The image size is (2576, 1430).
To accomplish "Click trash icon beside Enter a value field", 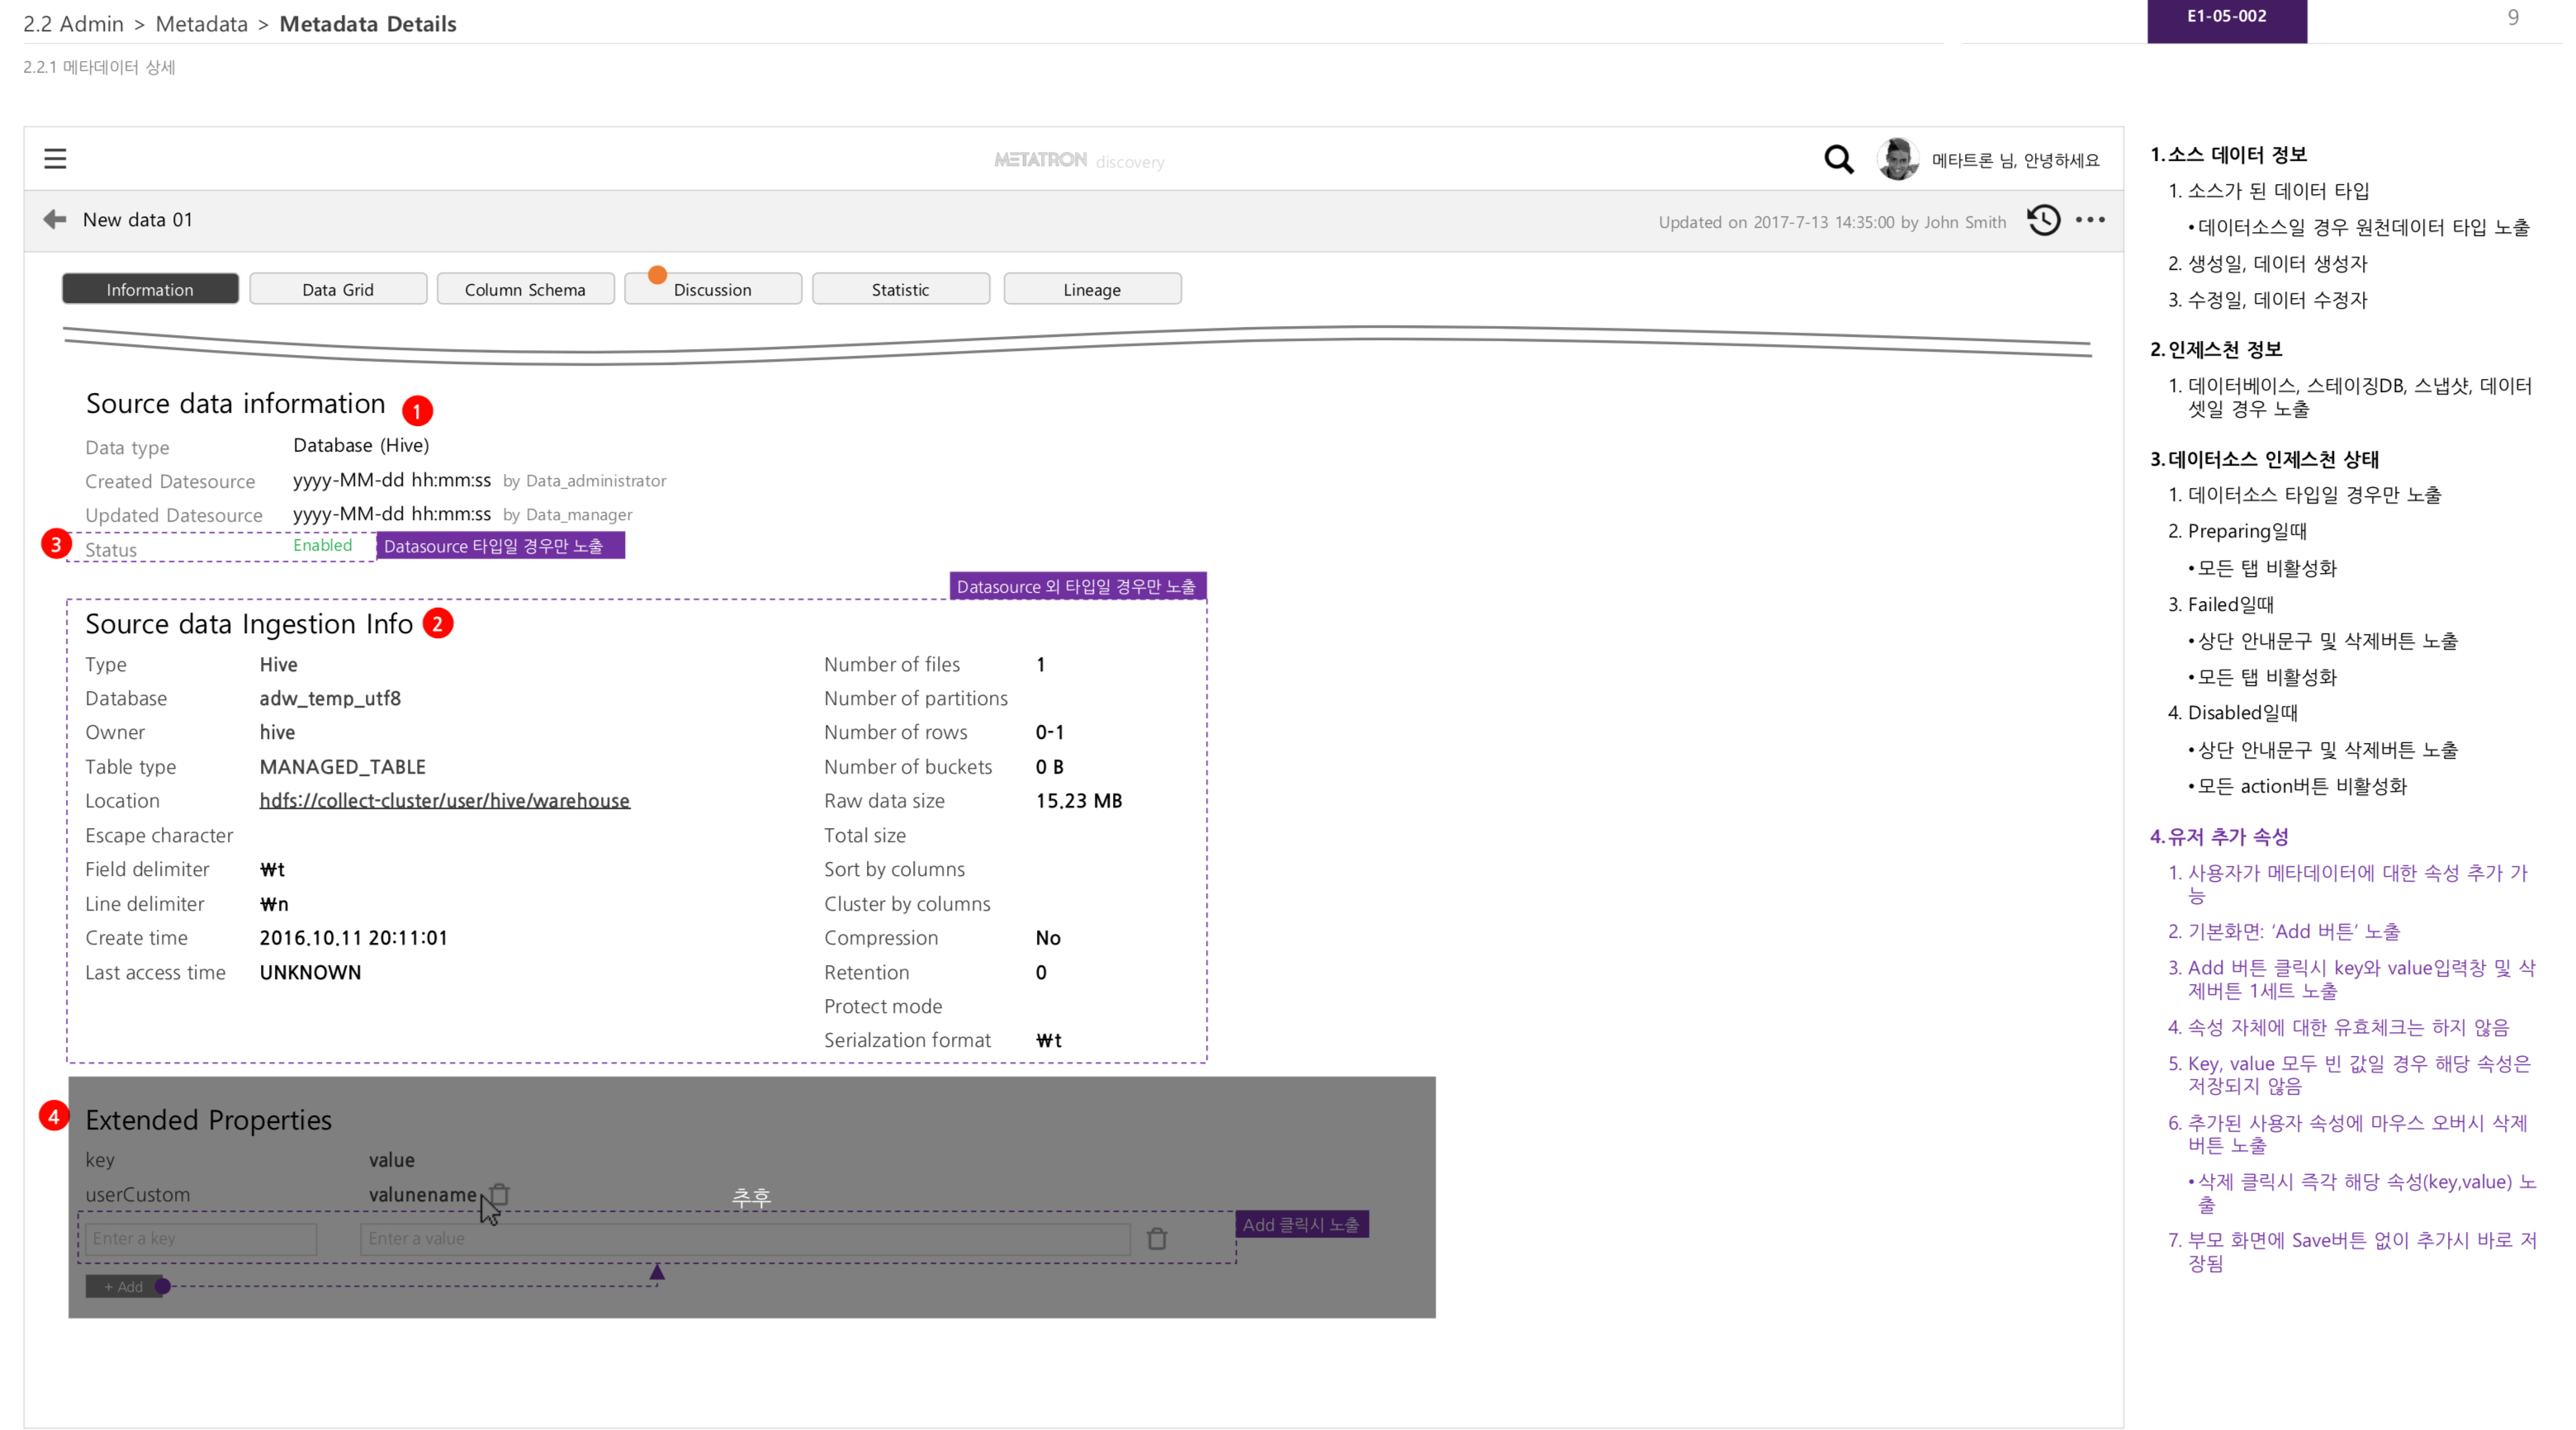I will [x=1157, y=1239].
